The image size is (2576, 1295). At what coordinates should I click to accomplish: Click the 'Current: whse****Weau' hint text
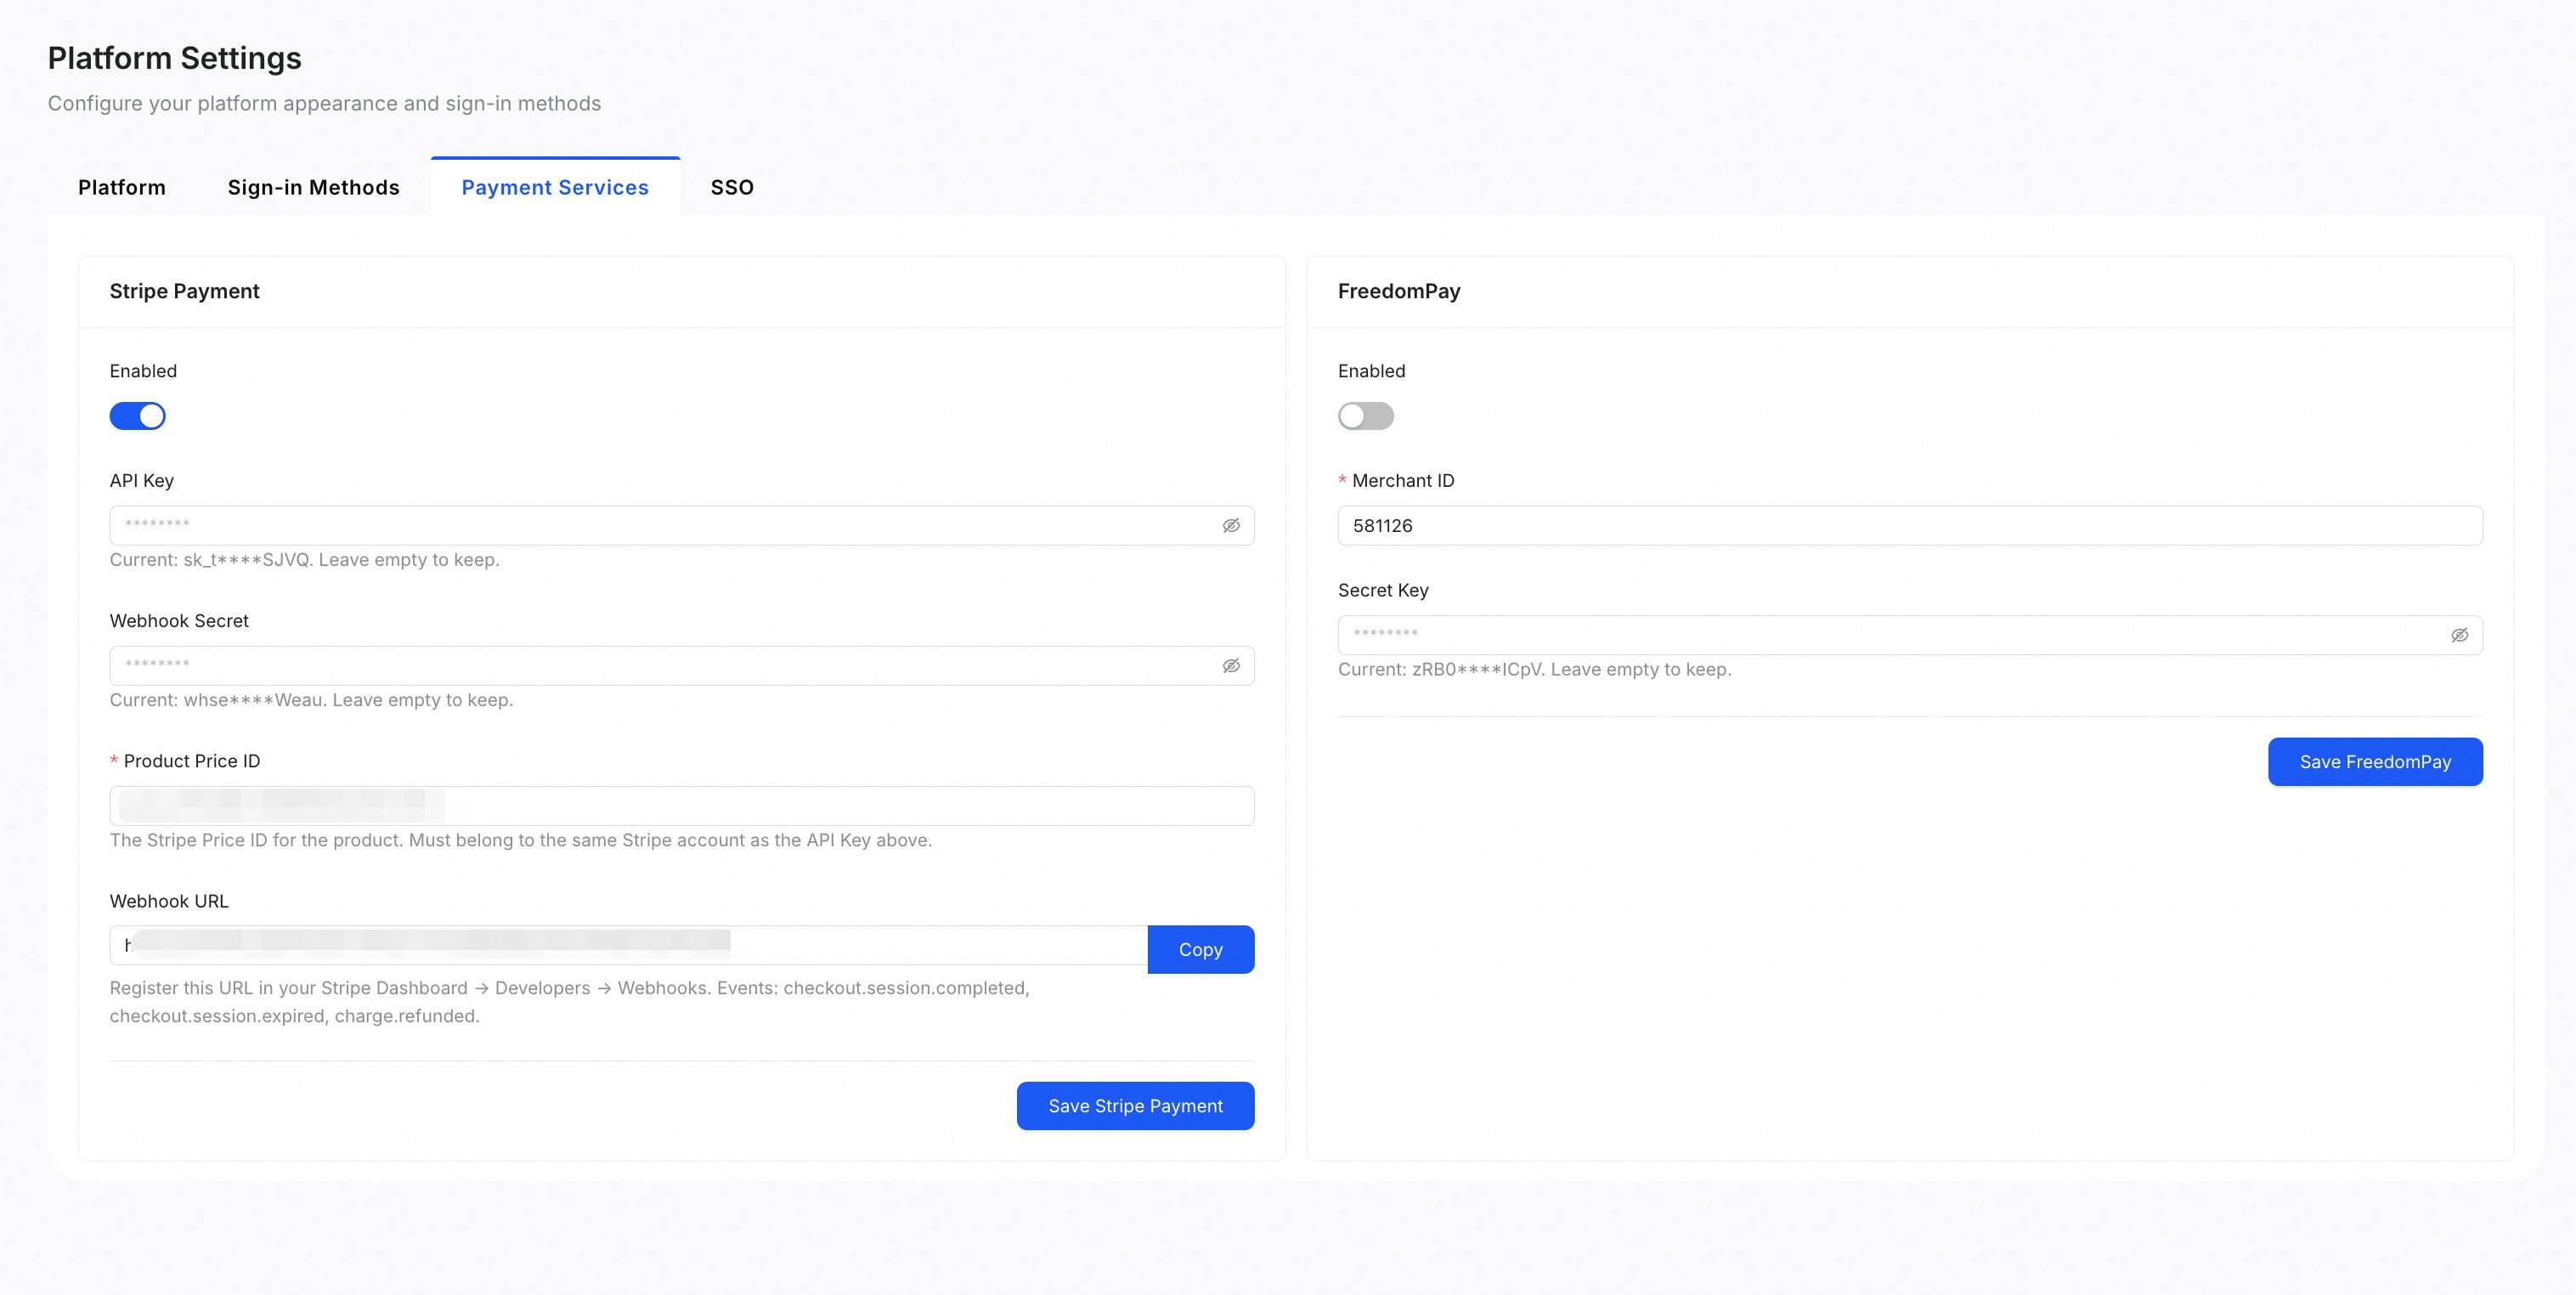pyautogui.click(x=311, y=700)
